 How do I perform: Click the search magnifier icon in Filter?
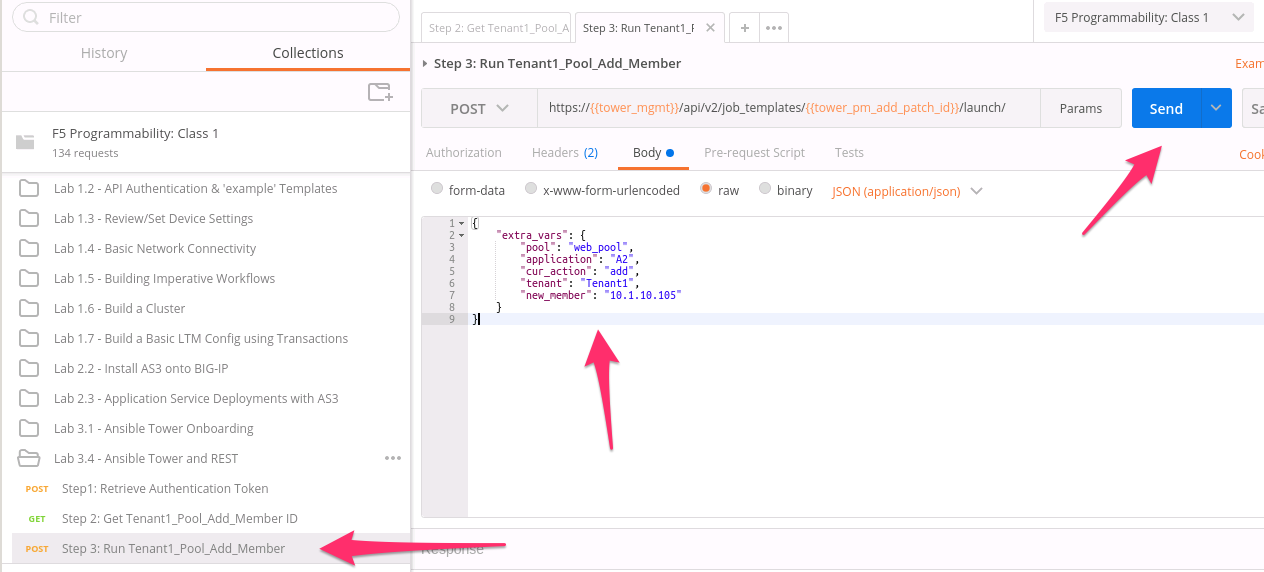[x=32, y=17]
